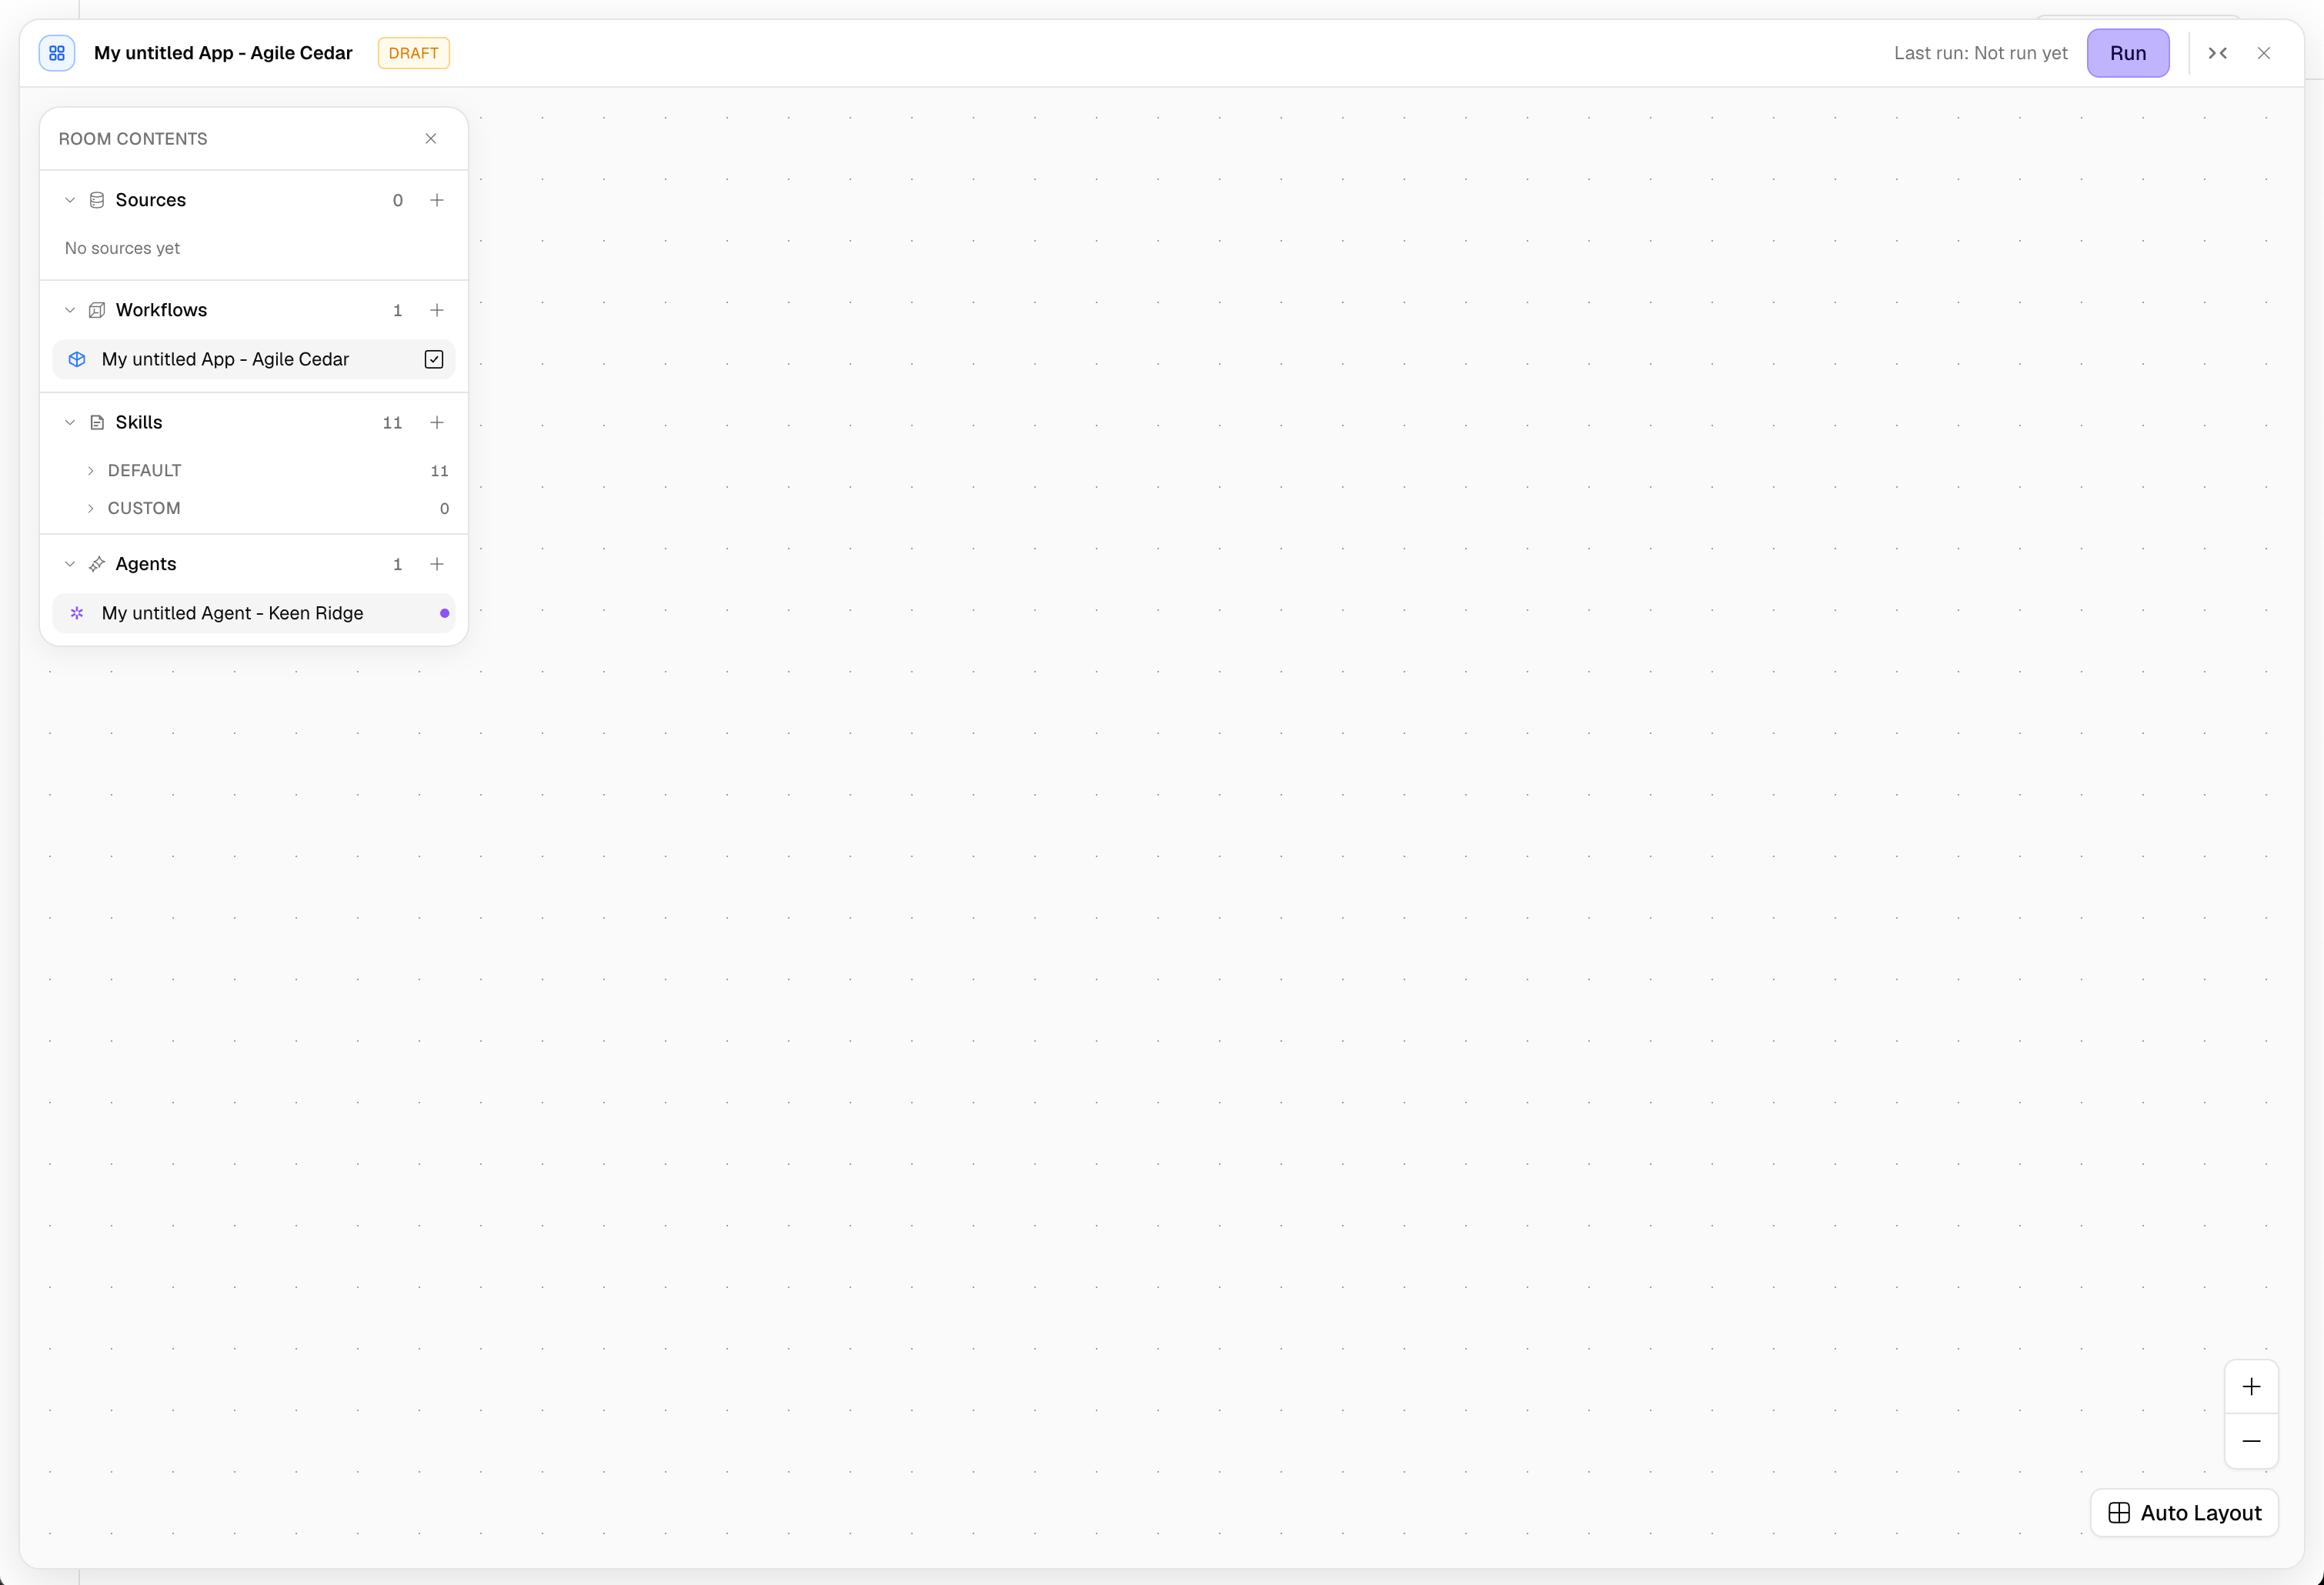Viewport: 2324px width, 1585px height.
Task: Apply Auto Layout to the canvas
Action: coord(2184,1513)
